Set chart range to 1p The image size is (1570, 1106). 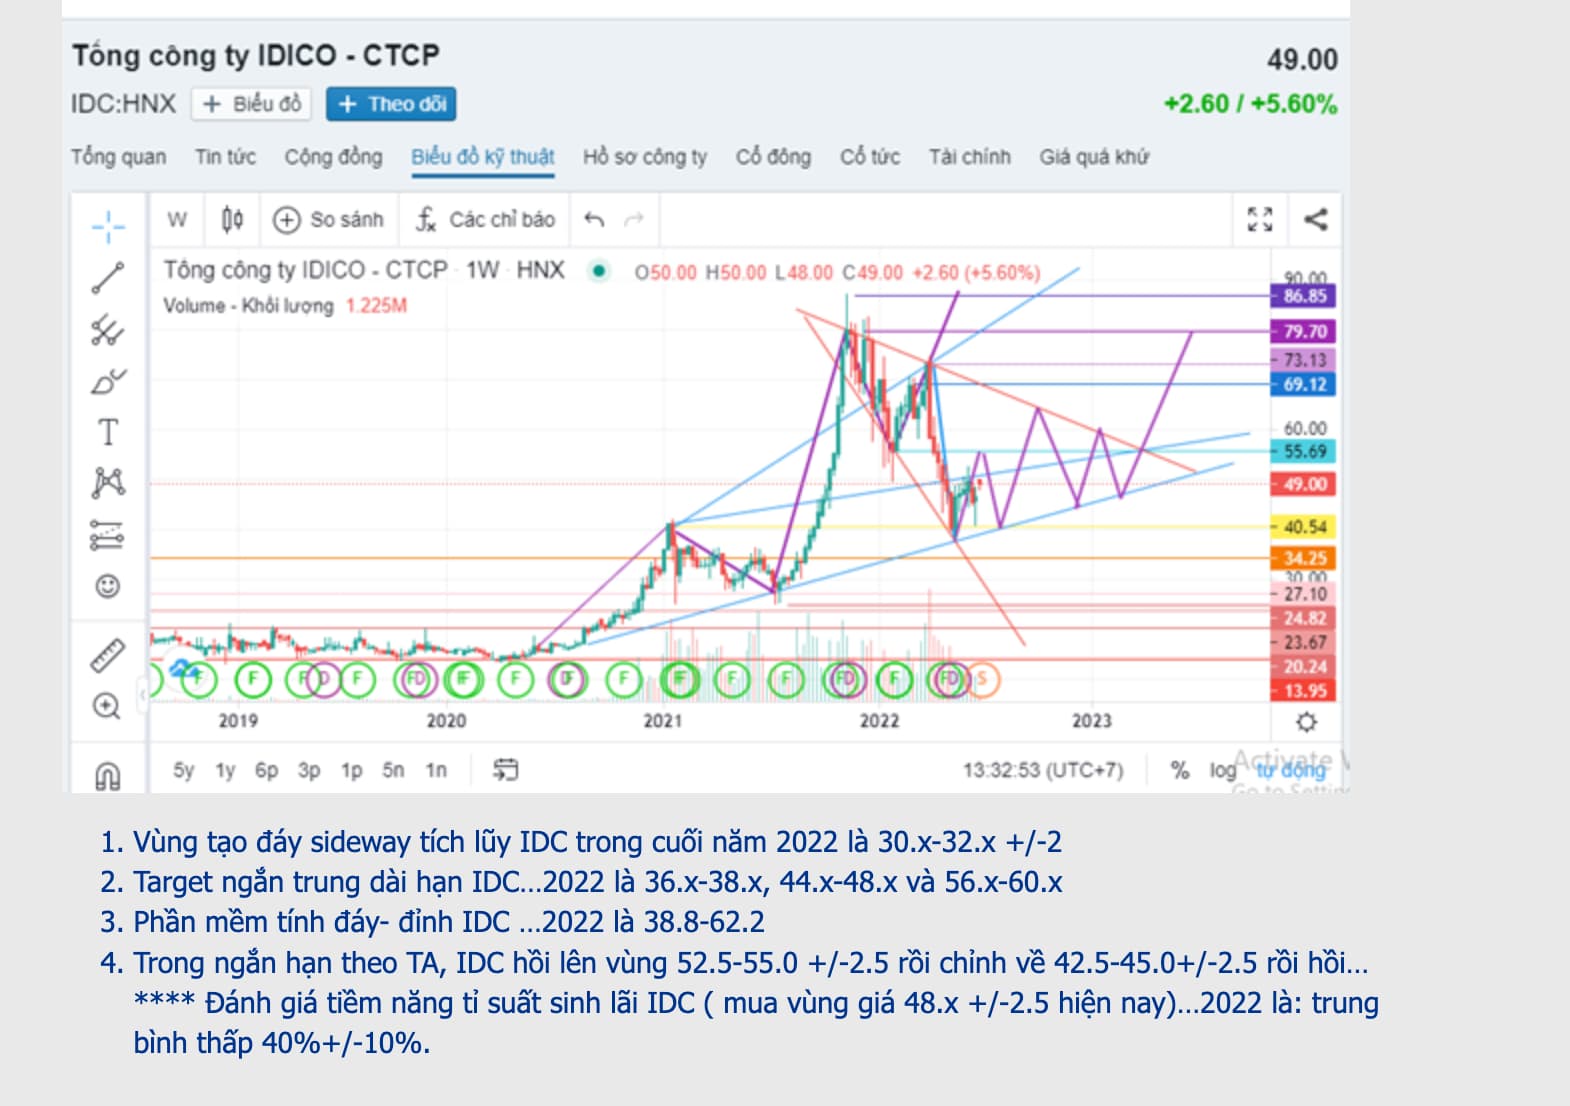[x=351, y=770]
